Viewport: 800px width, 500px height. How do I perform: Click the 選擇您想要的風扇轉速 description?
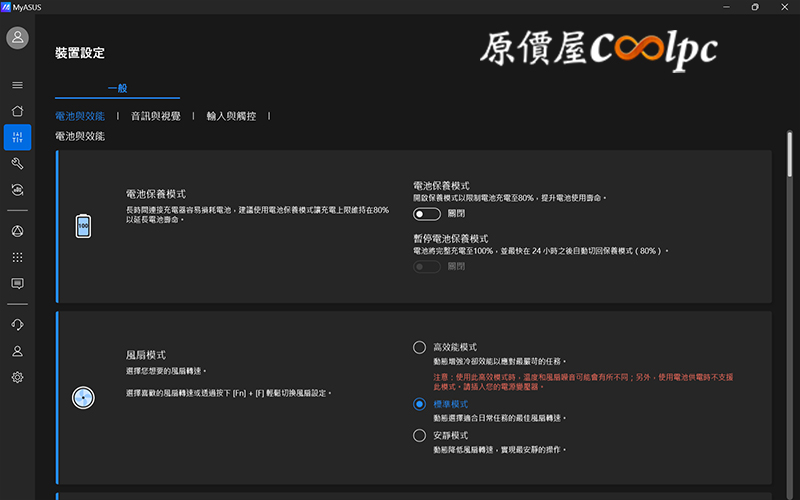[x=166, y=371]
